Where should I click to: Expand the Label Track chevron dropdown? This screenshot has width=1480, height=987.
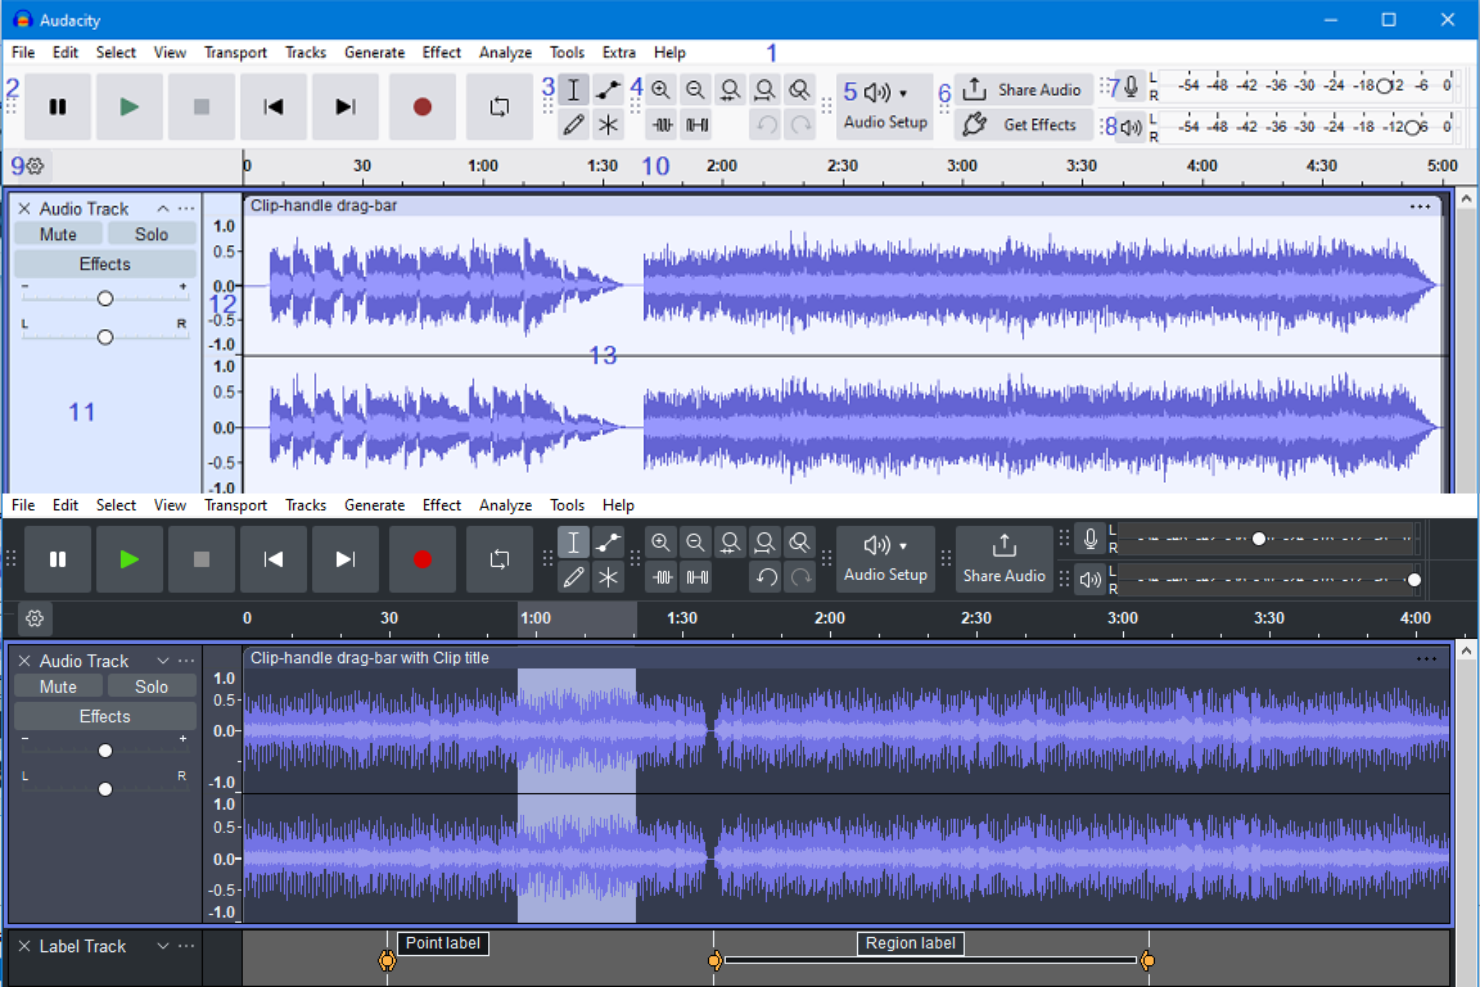click(162, 946)
